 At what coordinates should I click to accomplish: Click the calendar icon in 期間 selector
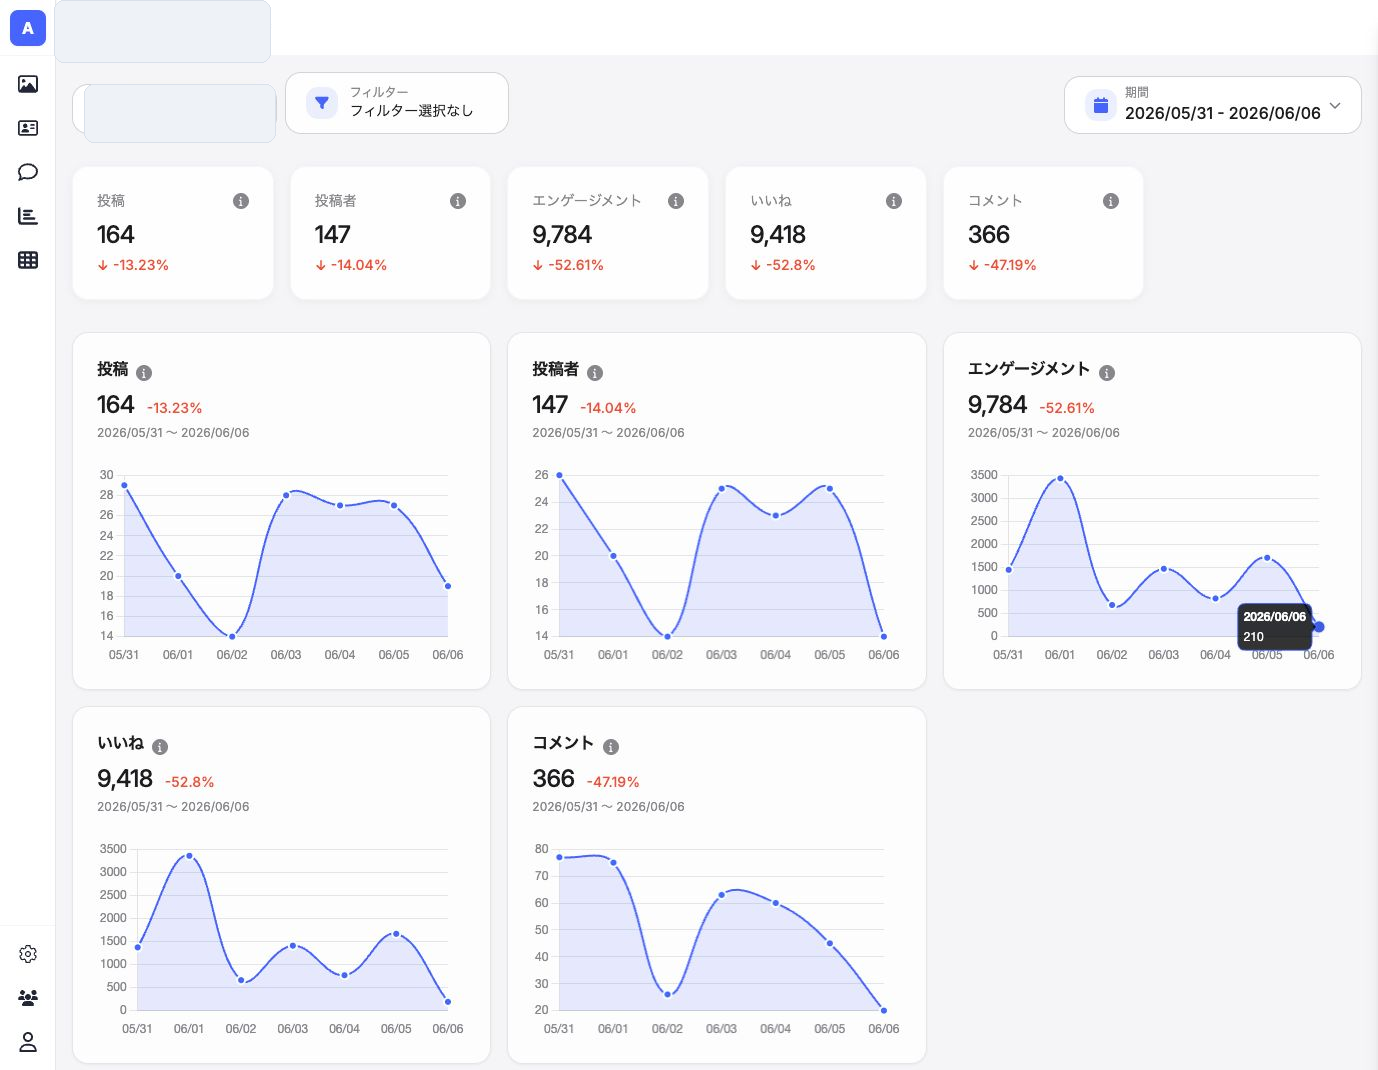(1101, 105)
